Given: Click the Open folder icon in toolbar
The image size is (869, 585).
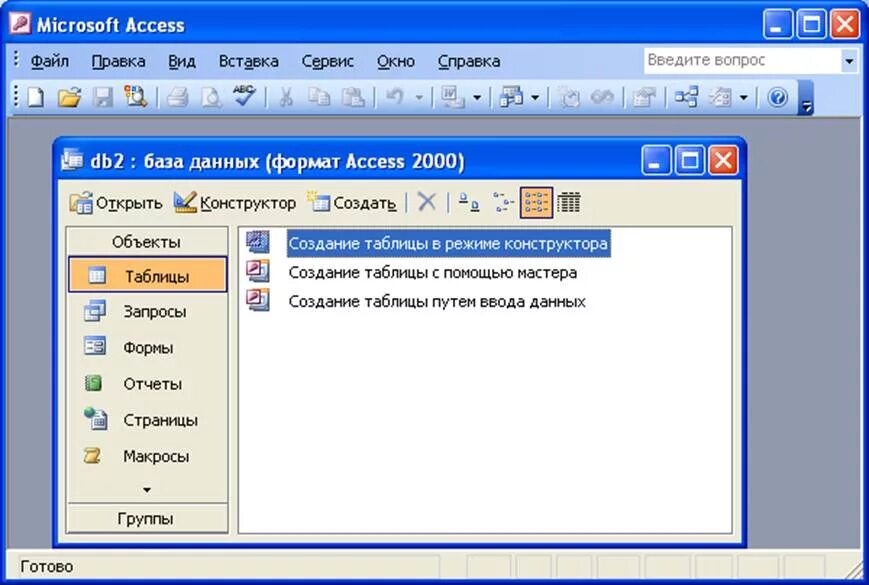Looking at the screenshot, I should click(x=69, y=98).
